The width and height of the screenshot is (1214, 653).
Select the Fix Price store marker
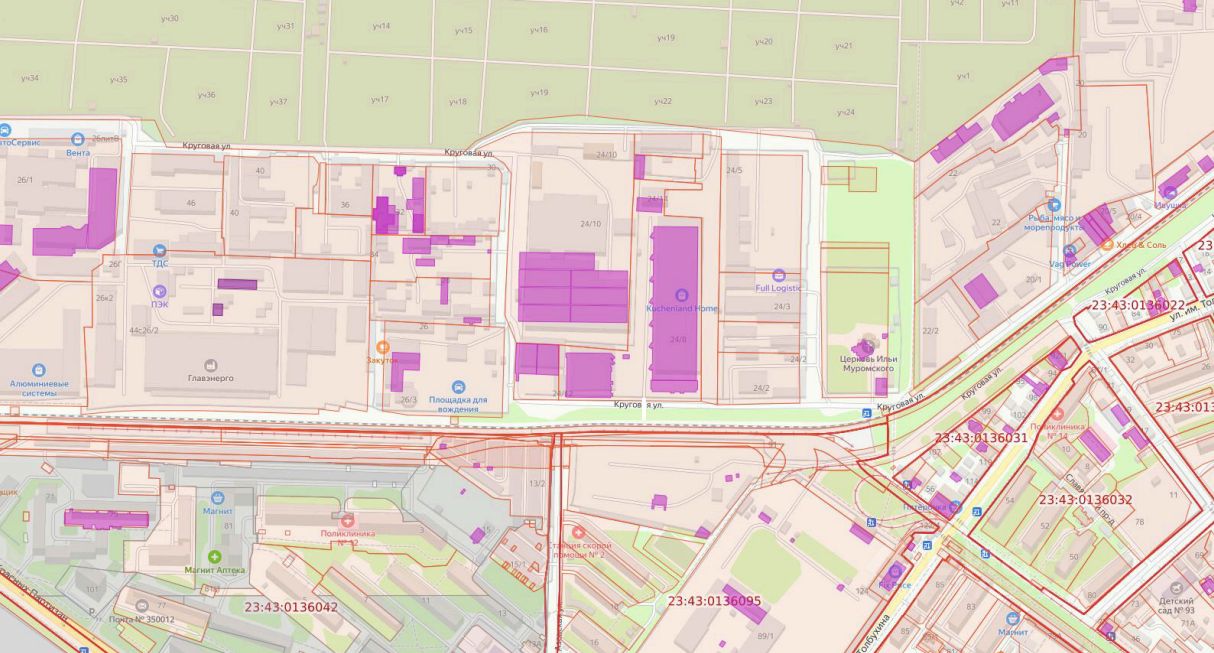[894, 571]
